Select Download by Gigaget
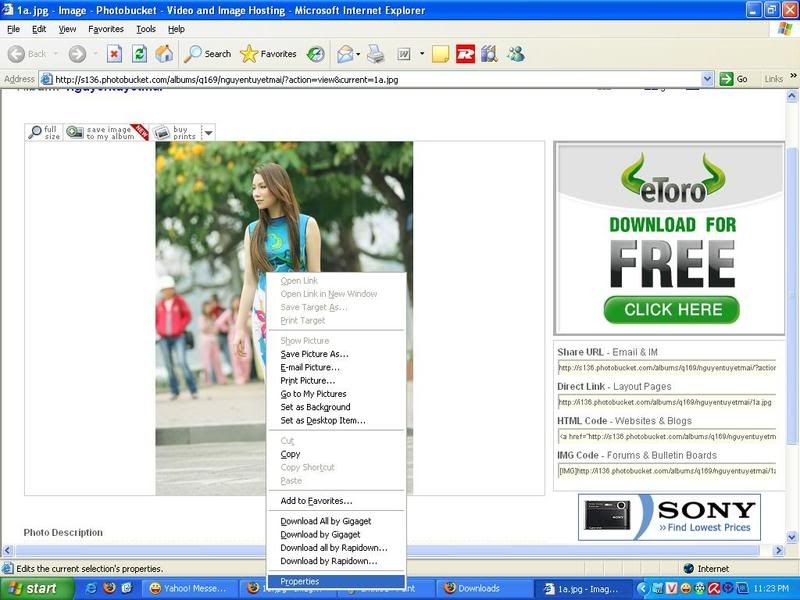The width and height of the screenshot is (800, 600). pos(336,534)
